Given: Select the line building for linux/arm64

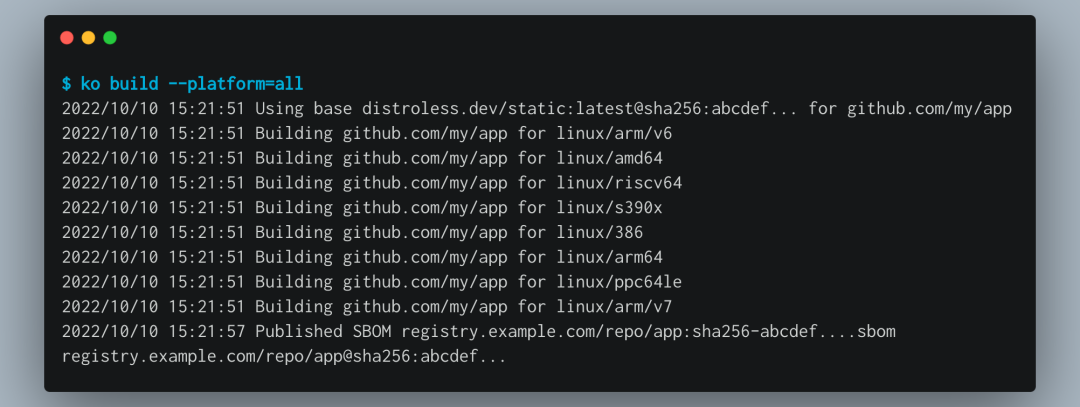Looking at the screenshot, I should tap(361, 257).
